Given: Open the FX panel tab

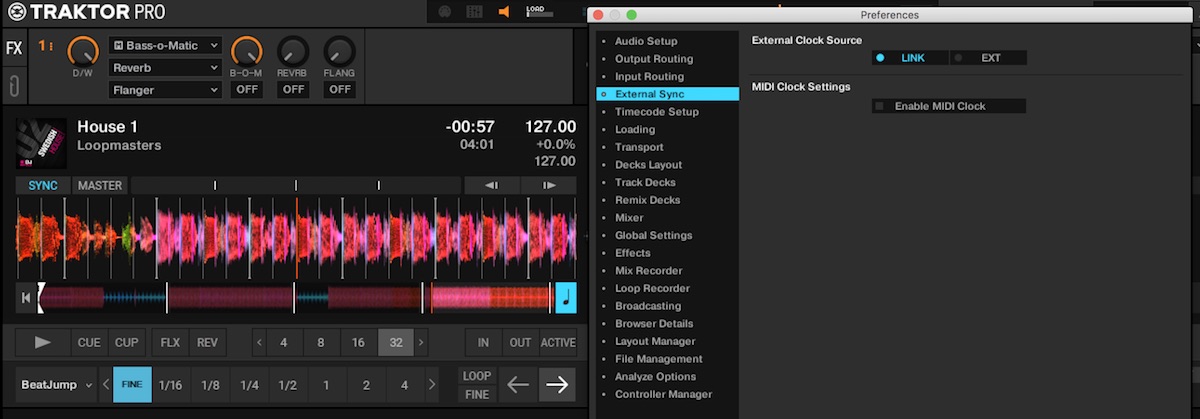Looking at the screenshot, I should click(x=14, y=48).
